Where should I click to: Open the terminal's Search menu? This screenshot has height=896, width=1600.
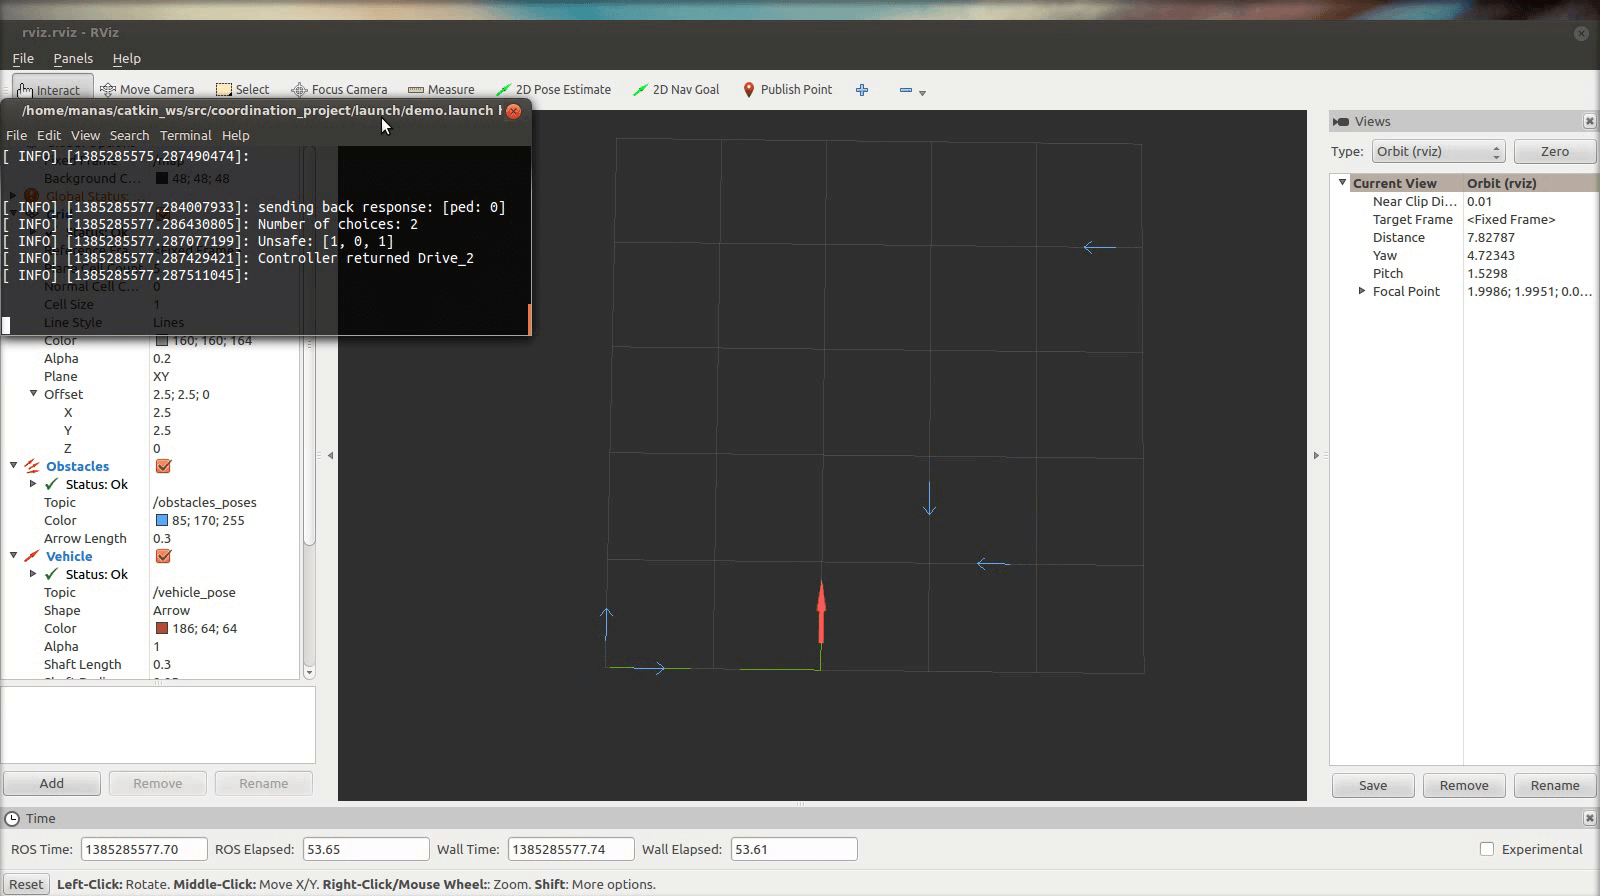click(x=129, y=136)
